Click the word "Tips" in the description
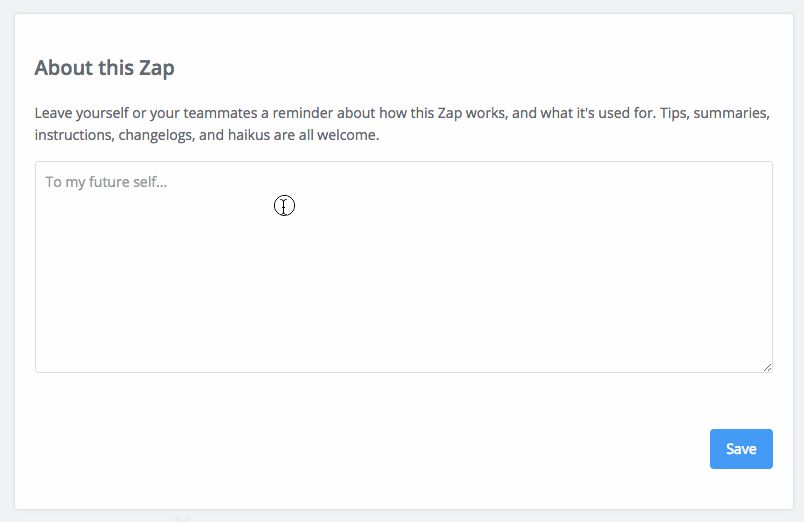The image size is (804, 522). point(675,114)
